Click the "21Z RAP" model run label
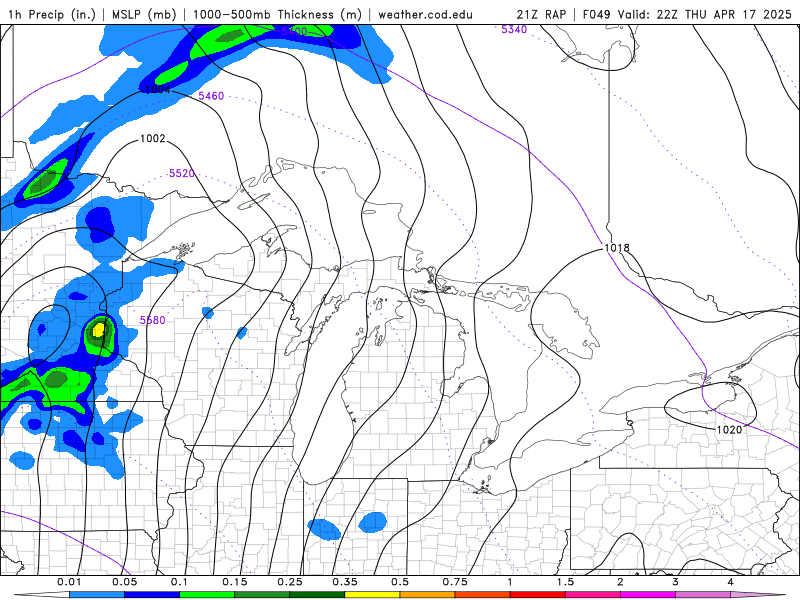Screen dimensions: 800x600 click(x=541, y=14)
